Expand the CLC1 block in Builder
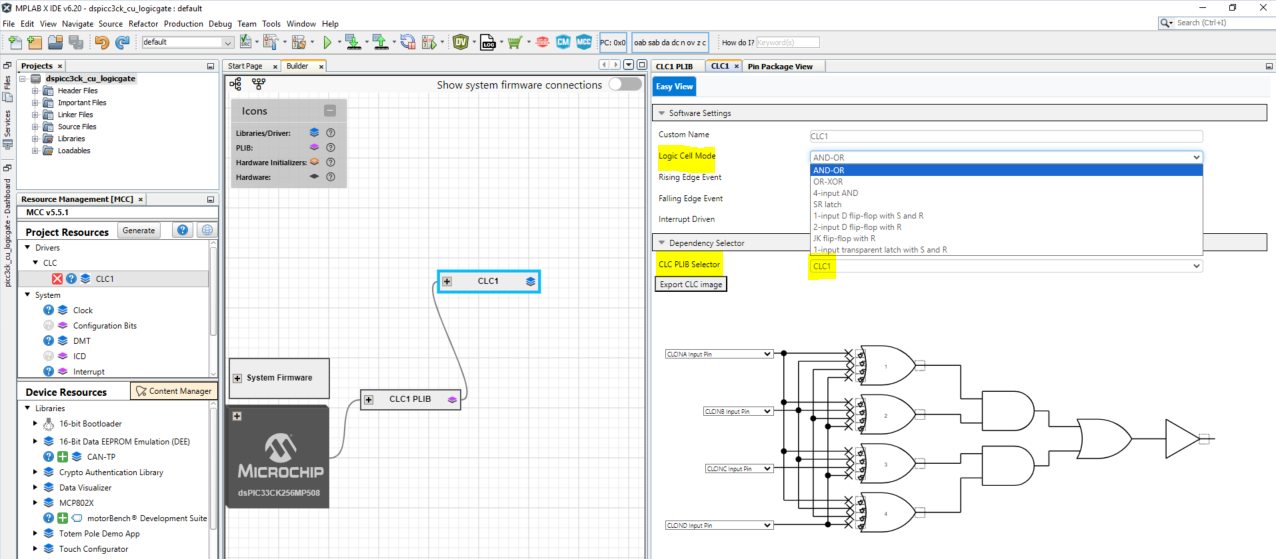 (x=447, y=282)
